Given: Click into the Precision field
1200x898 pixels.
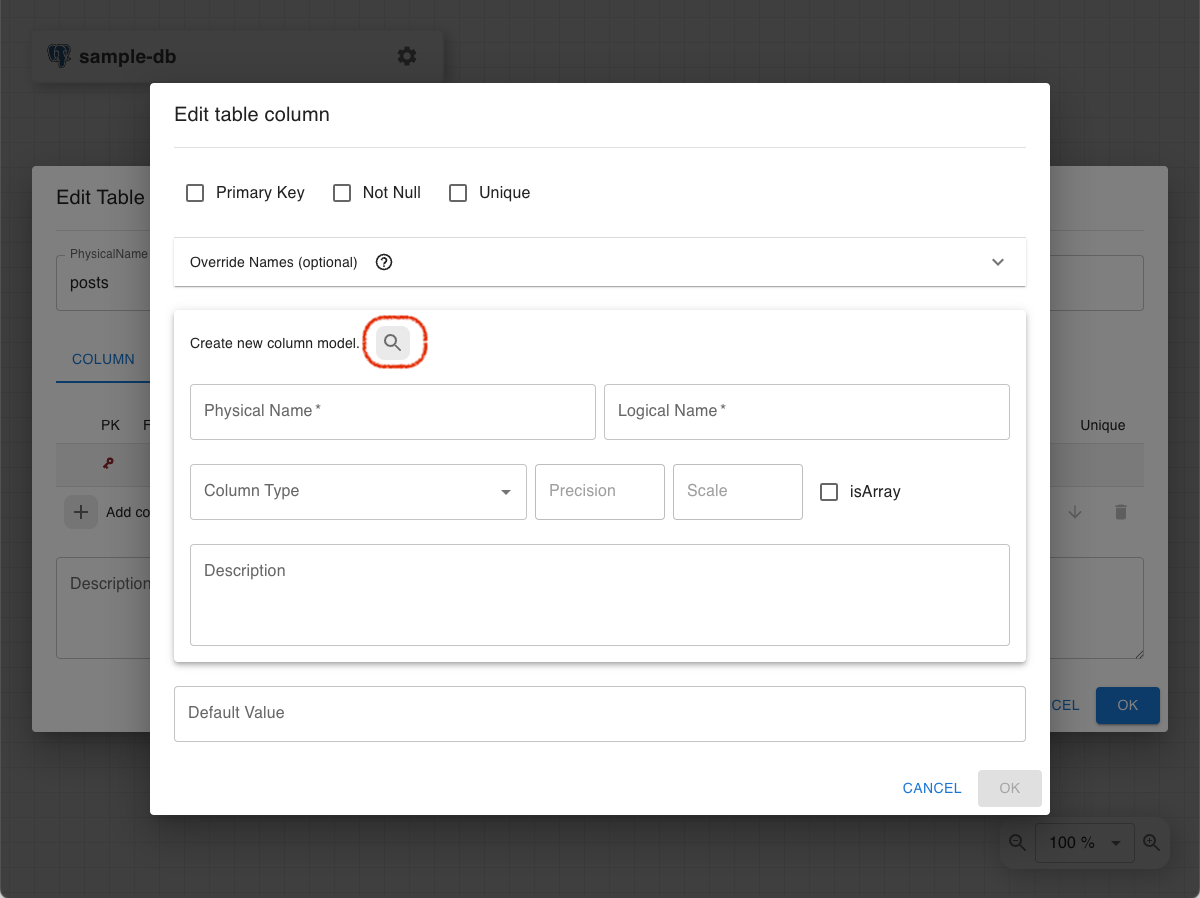Looking at the screenshot, I should [x=600, y=492].
